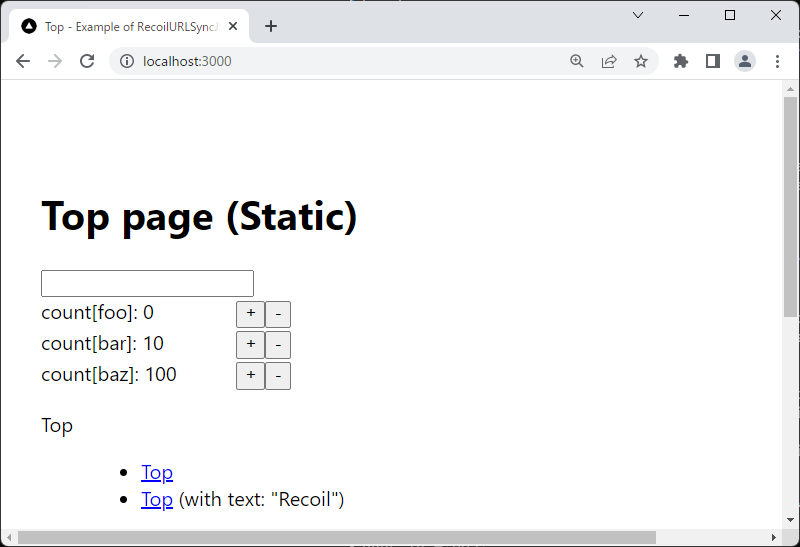800x547 pixels.
Task: Open a new tab with plus button
Action: tap(271, 26)
